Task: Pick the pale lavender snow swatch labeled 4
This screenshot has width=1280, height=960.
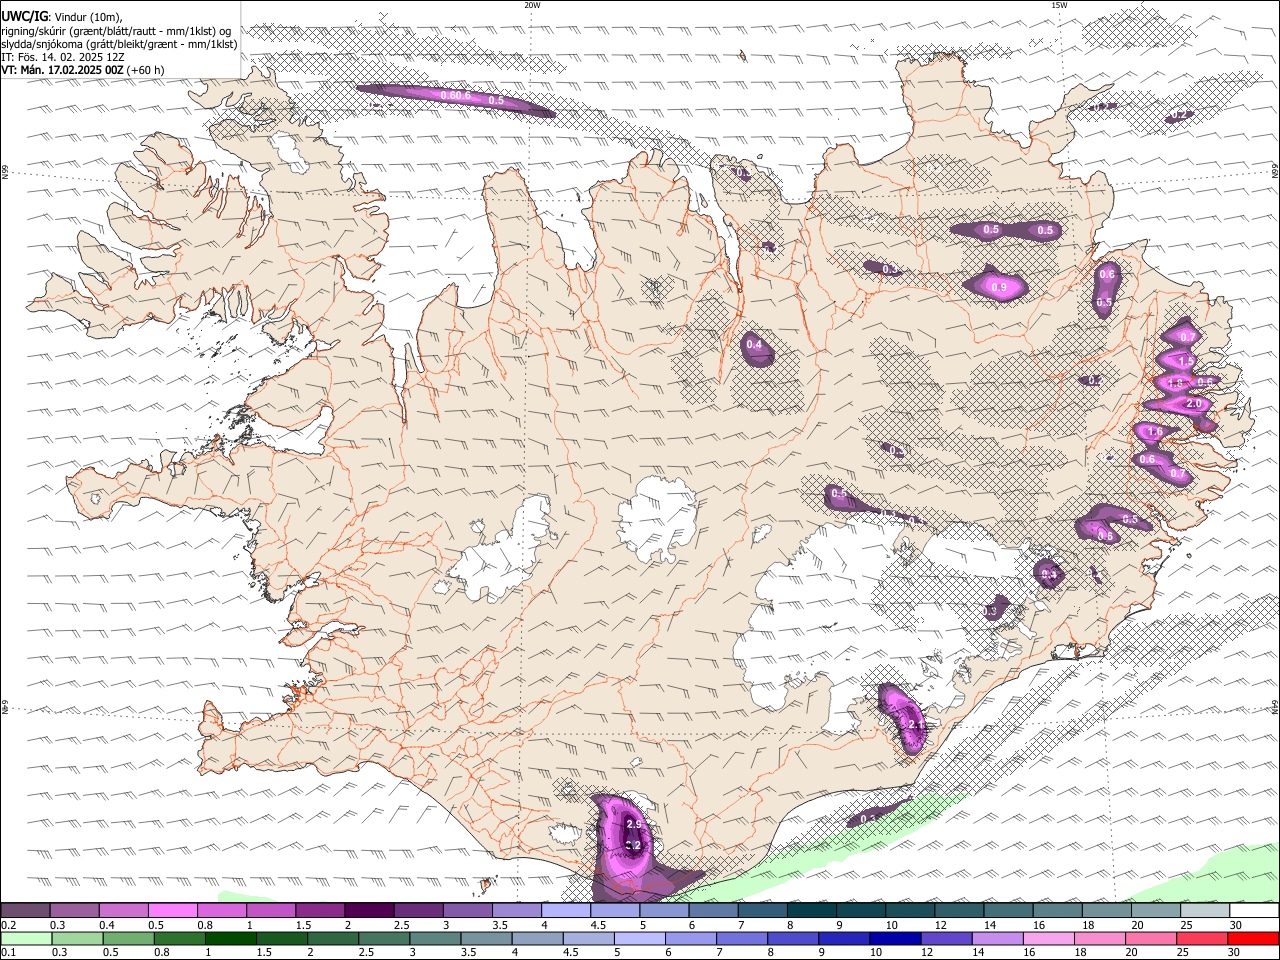Action: tap(566, 911)
